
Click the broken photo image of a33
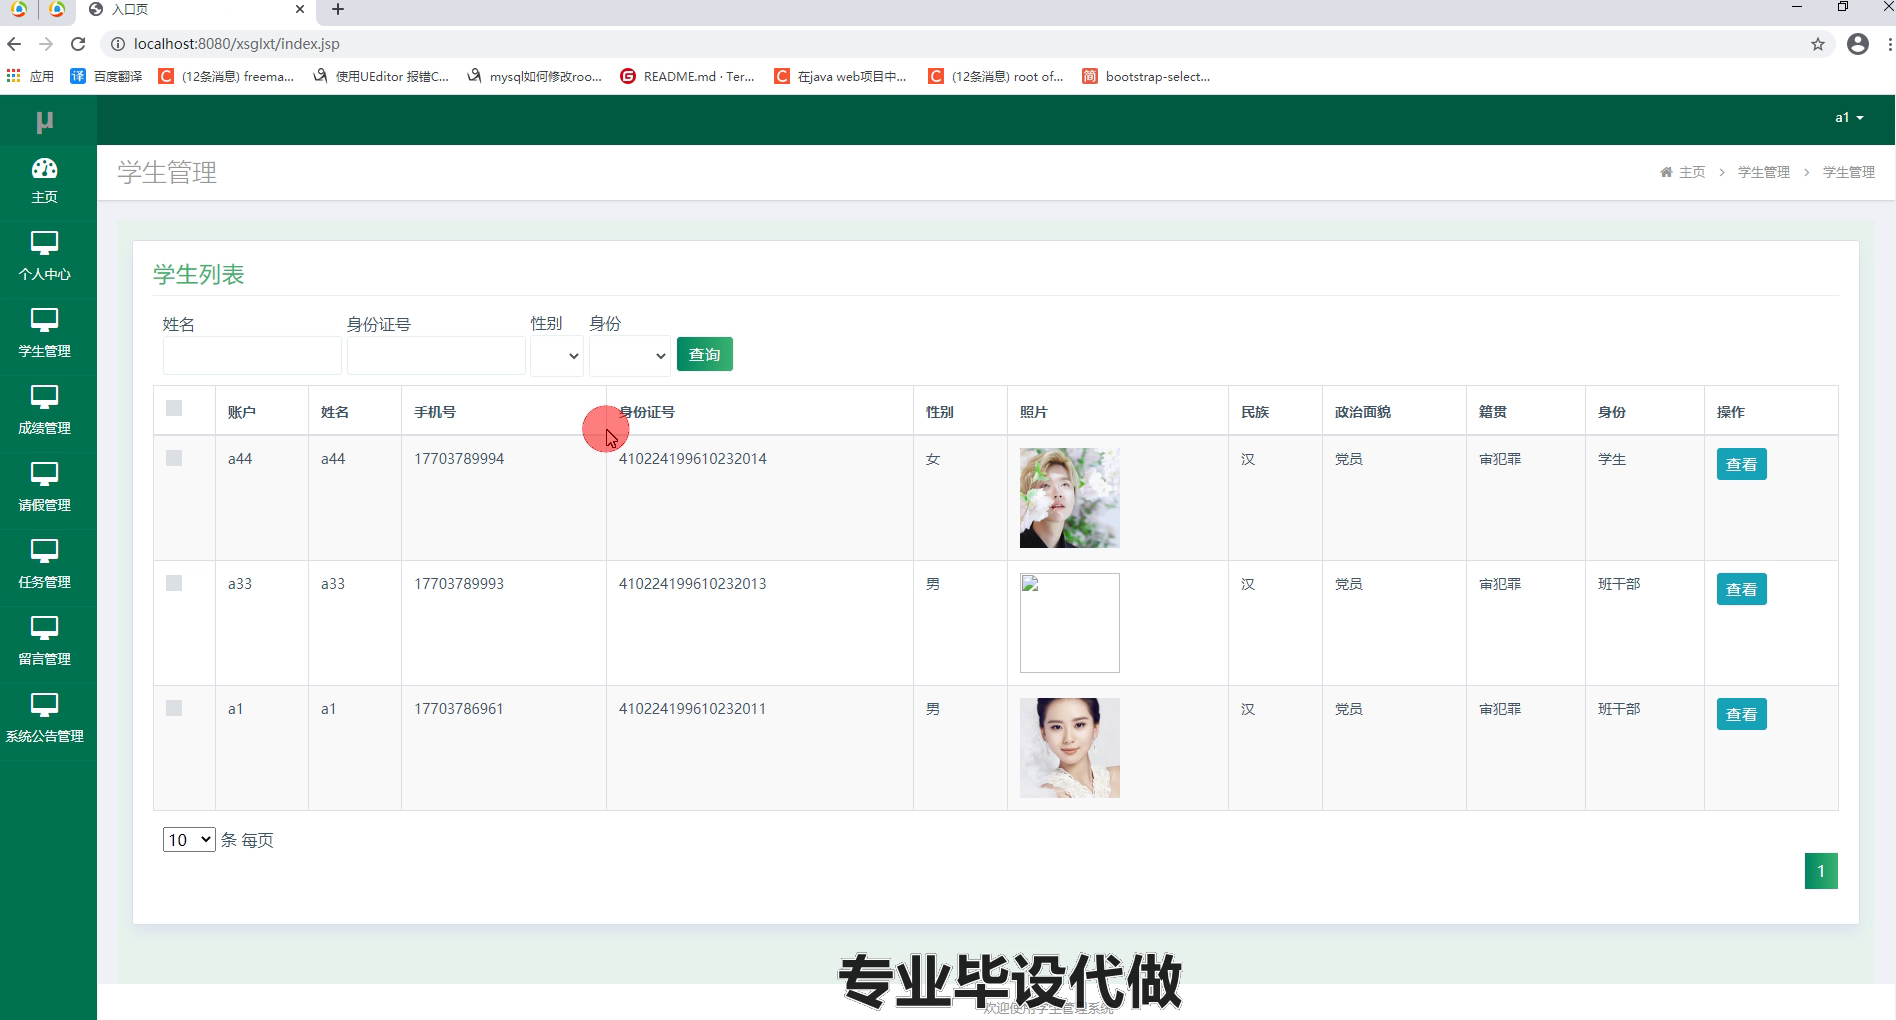point(1069,623)
